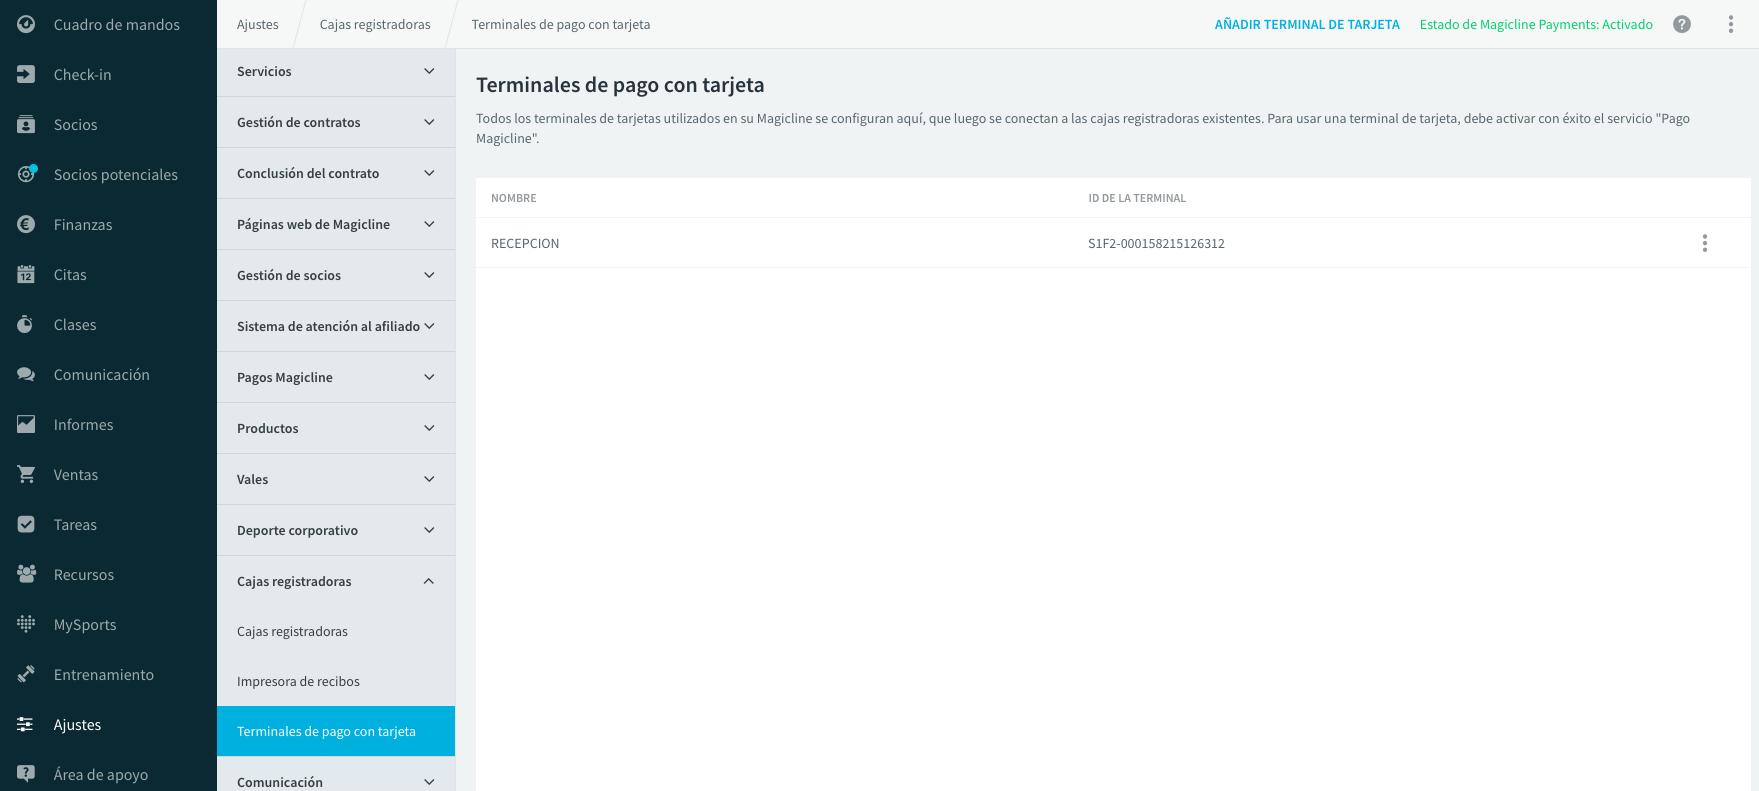Click the Socios potenciales target icon

click(26, 174)
